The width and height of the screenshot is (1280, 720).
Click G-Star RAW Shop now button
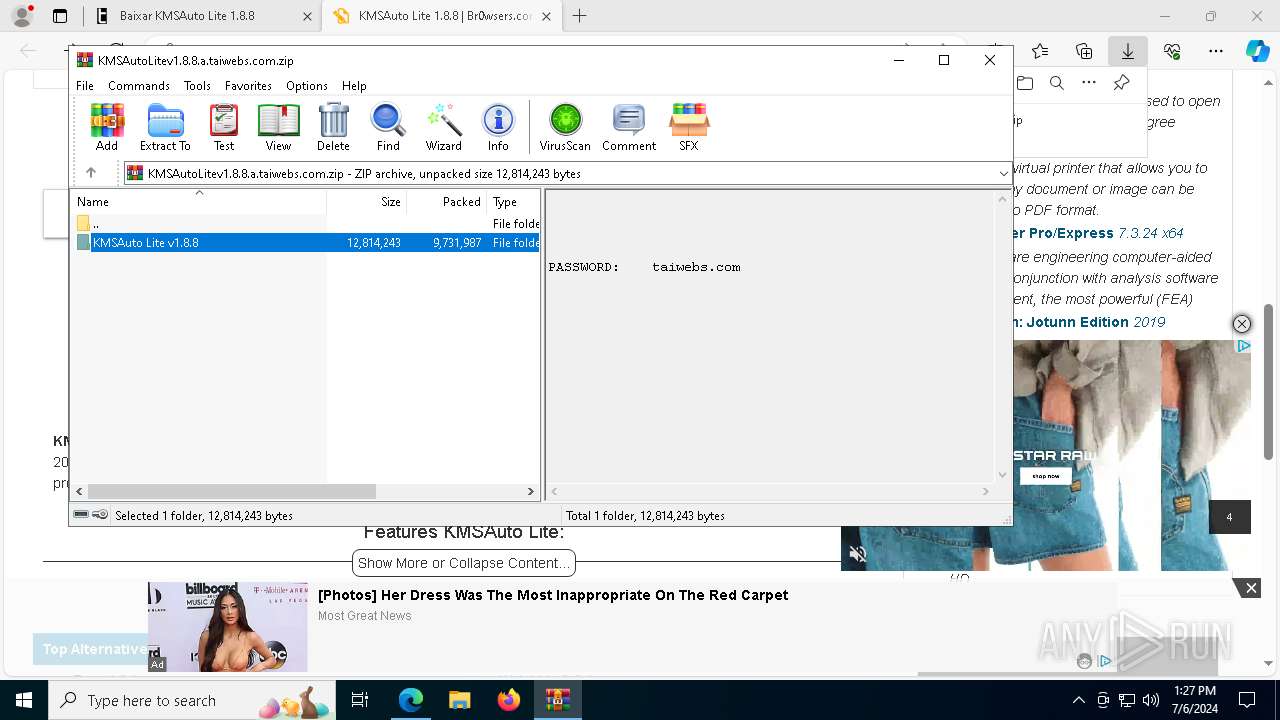(x=1045, y=476)
